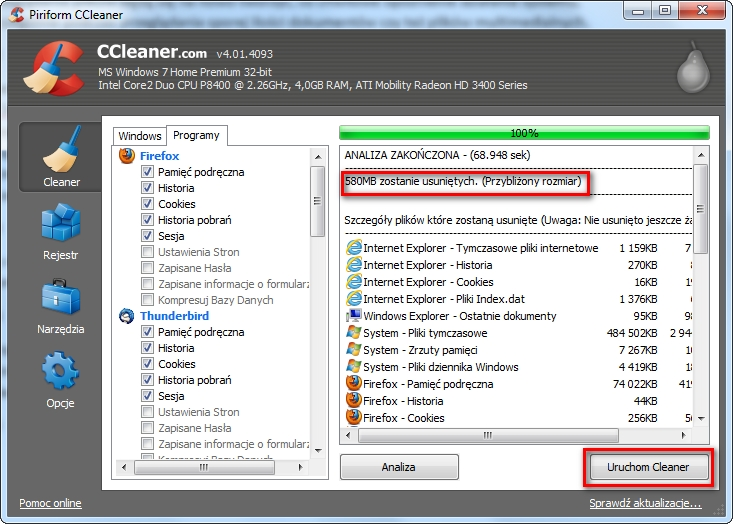Click IE icon for Internet Explorer Historia
Screen dimensions: 733x524
pyautogui.click(x=354, y=265)
